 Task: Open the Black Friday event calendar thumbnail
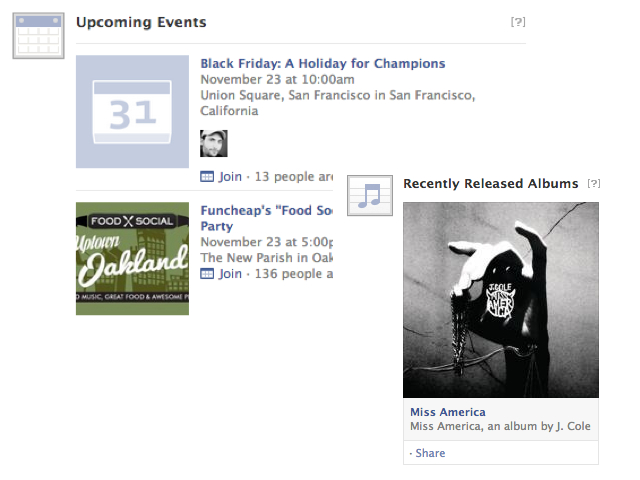tap(132, 111)
